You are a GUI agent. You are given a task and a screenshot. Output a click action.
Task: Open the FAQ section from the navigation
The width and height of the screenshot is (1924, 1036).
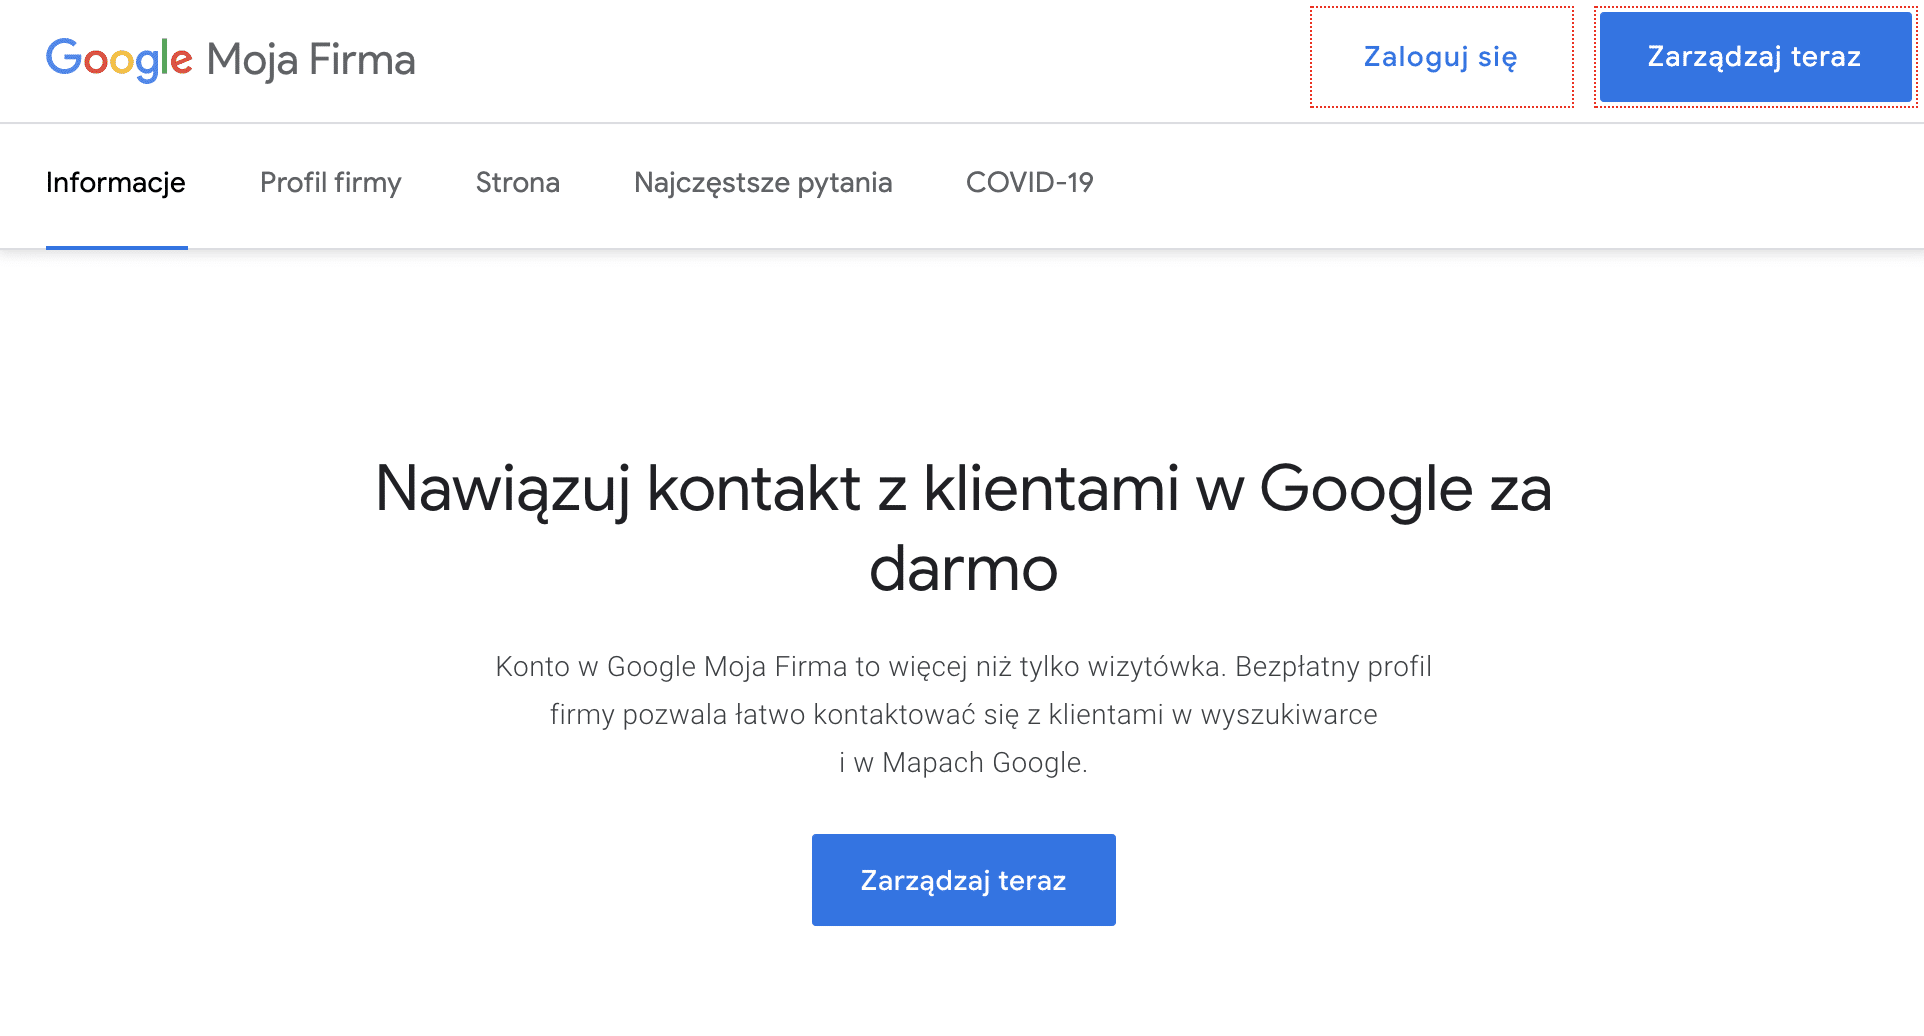coord(763,183)
